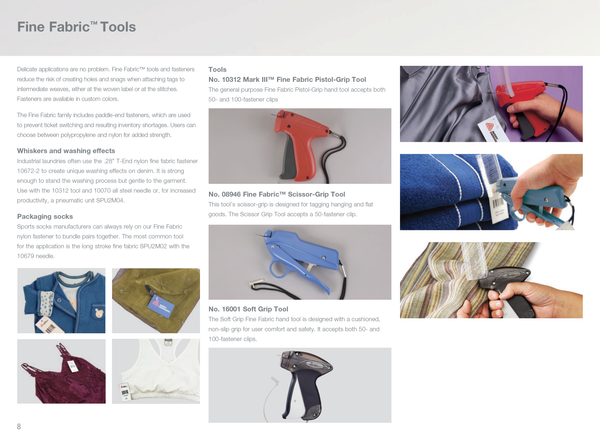Open the photo of tagging gray satin garment
The image size is (600, 432).
pos(491,104)
